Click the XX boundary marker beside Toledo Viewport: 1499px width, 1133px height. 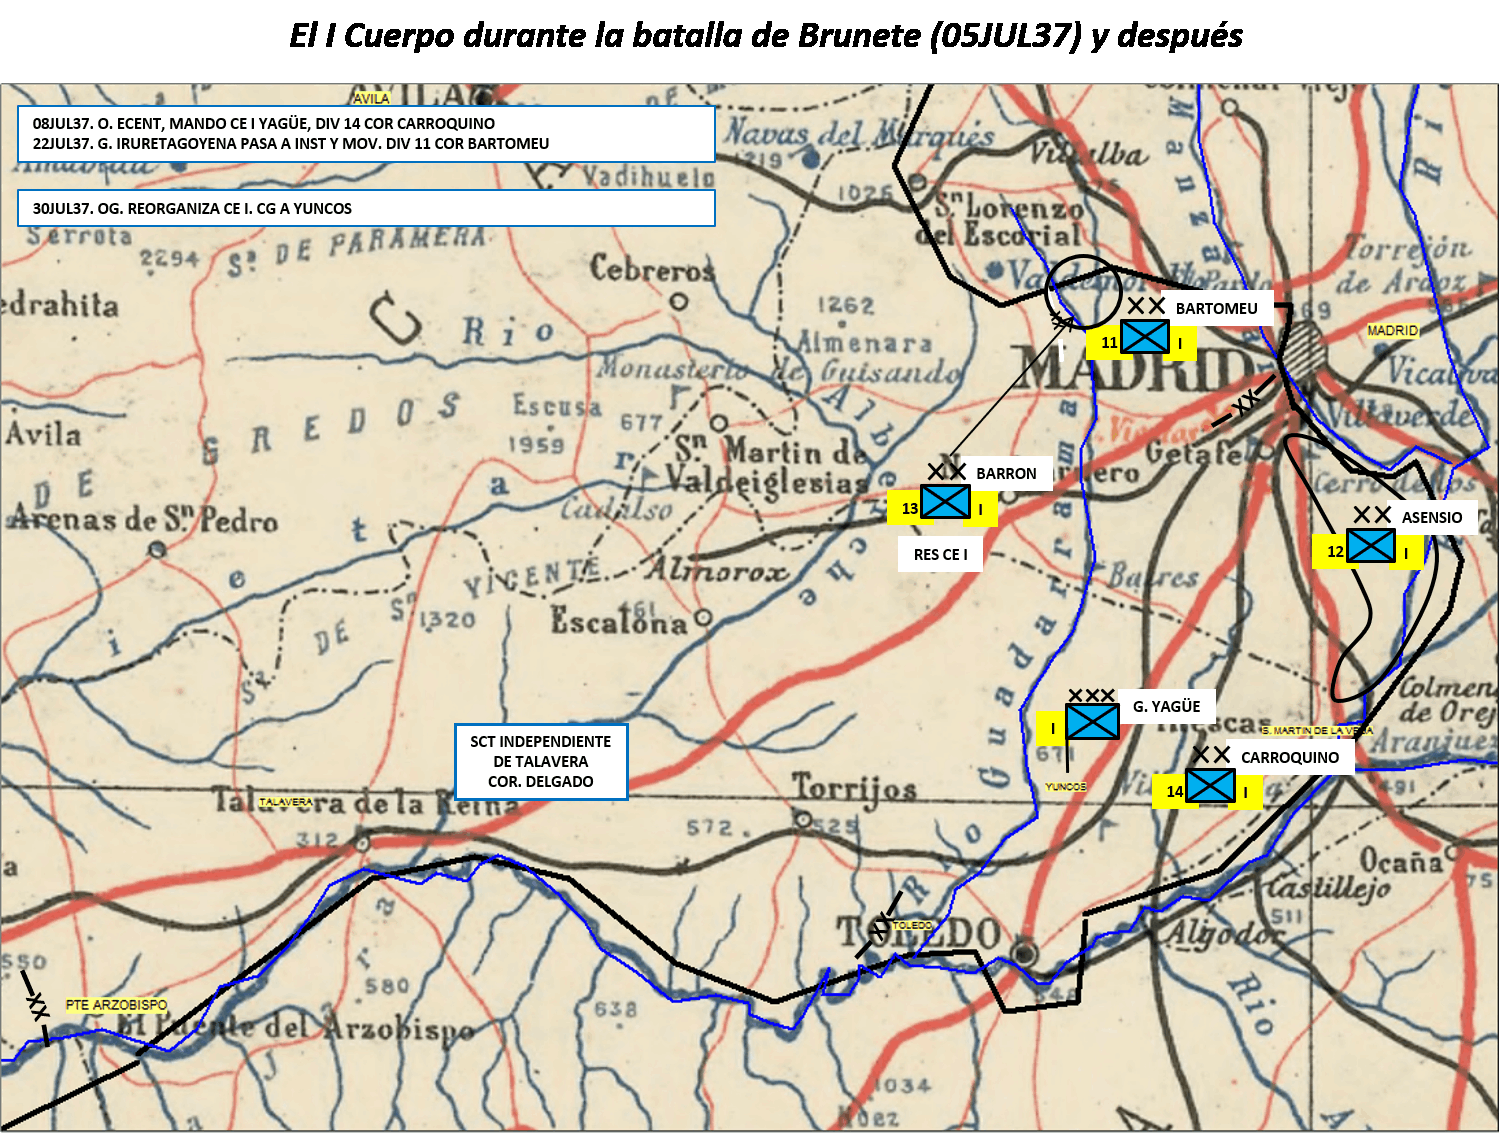point(880,926)
